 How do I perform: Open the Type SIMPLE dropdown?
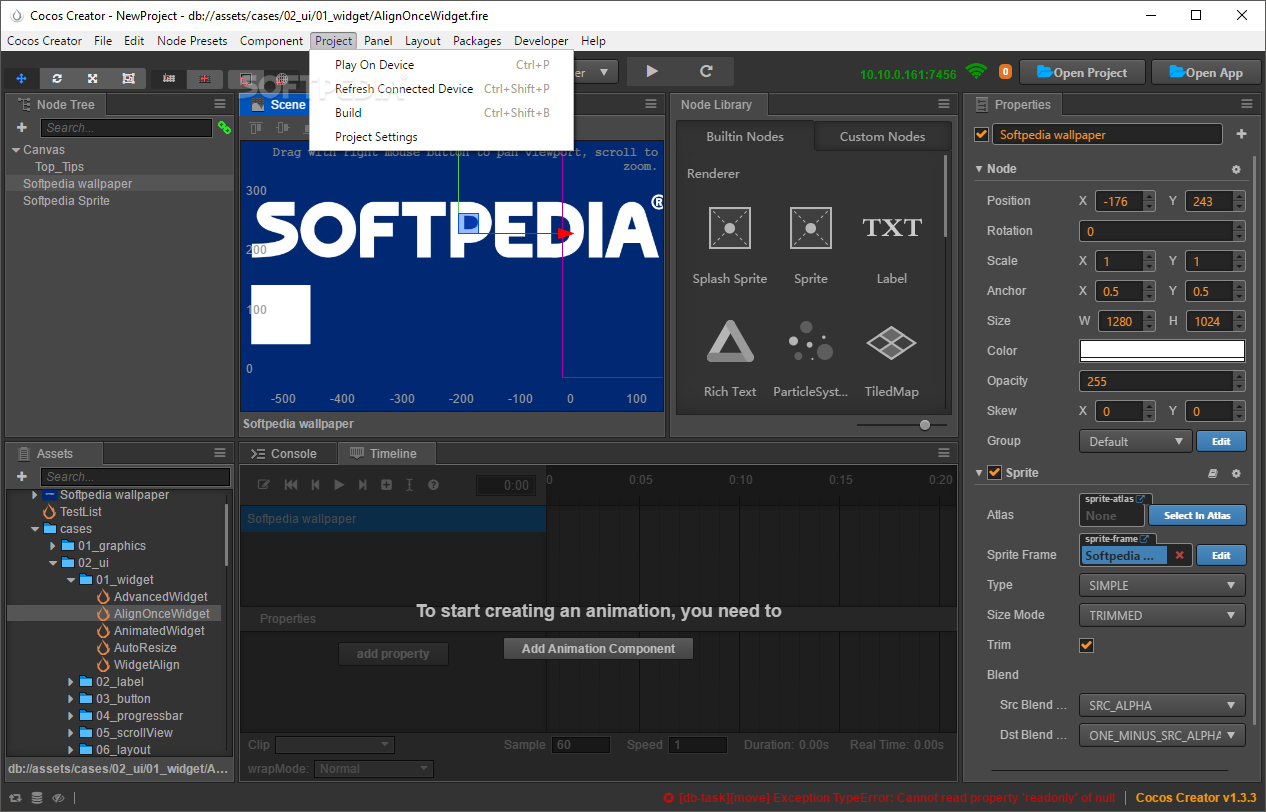point(1162,585)
